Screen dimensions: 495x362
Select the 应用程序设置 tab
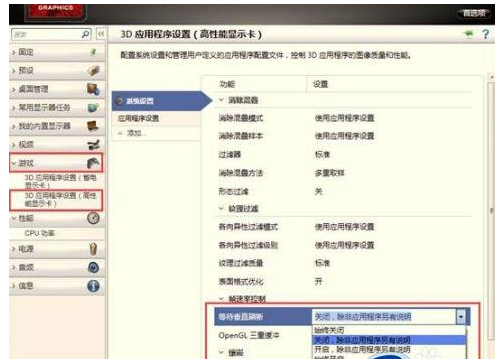(157, 118)
